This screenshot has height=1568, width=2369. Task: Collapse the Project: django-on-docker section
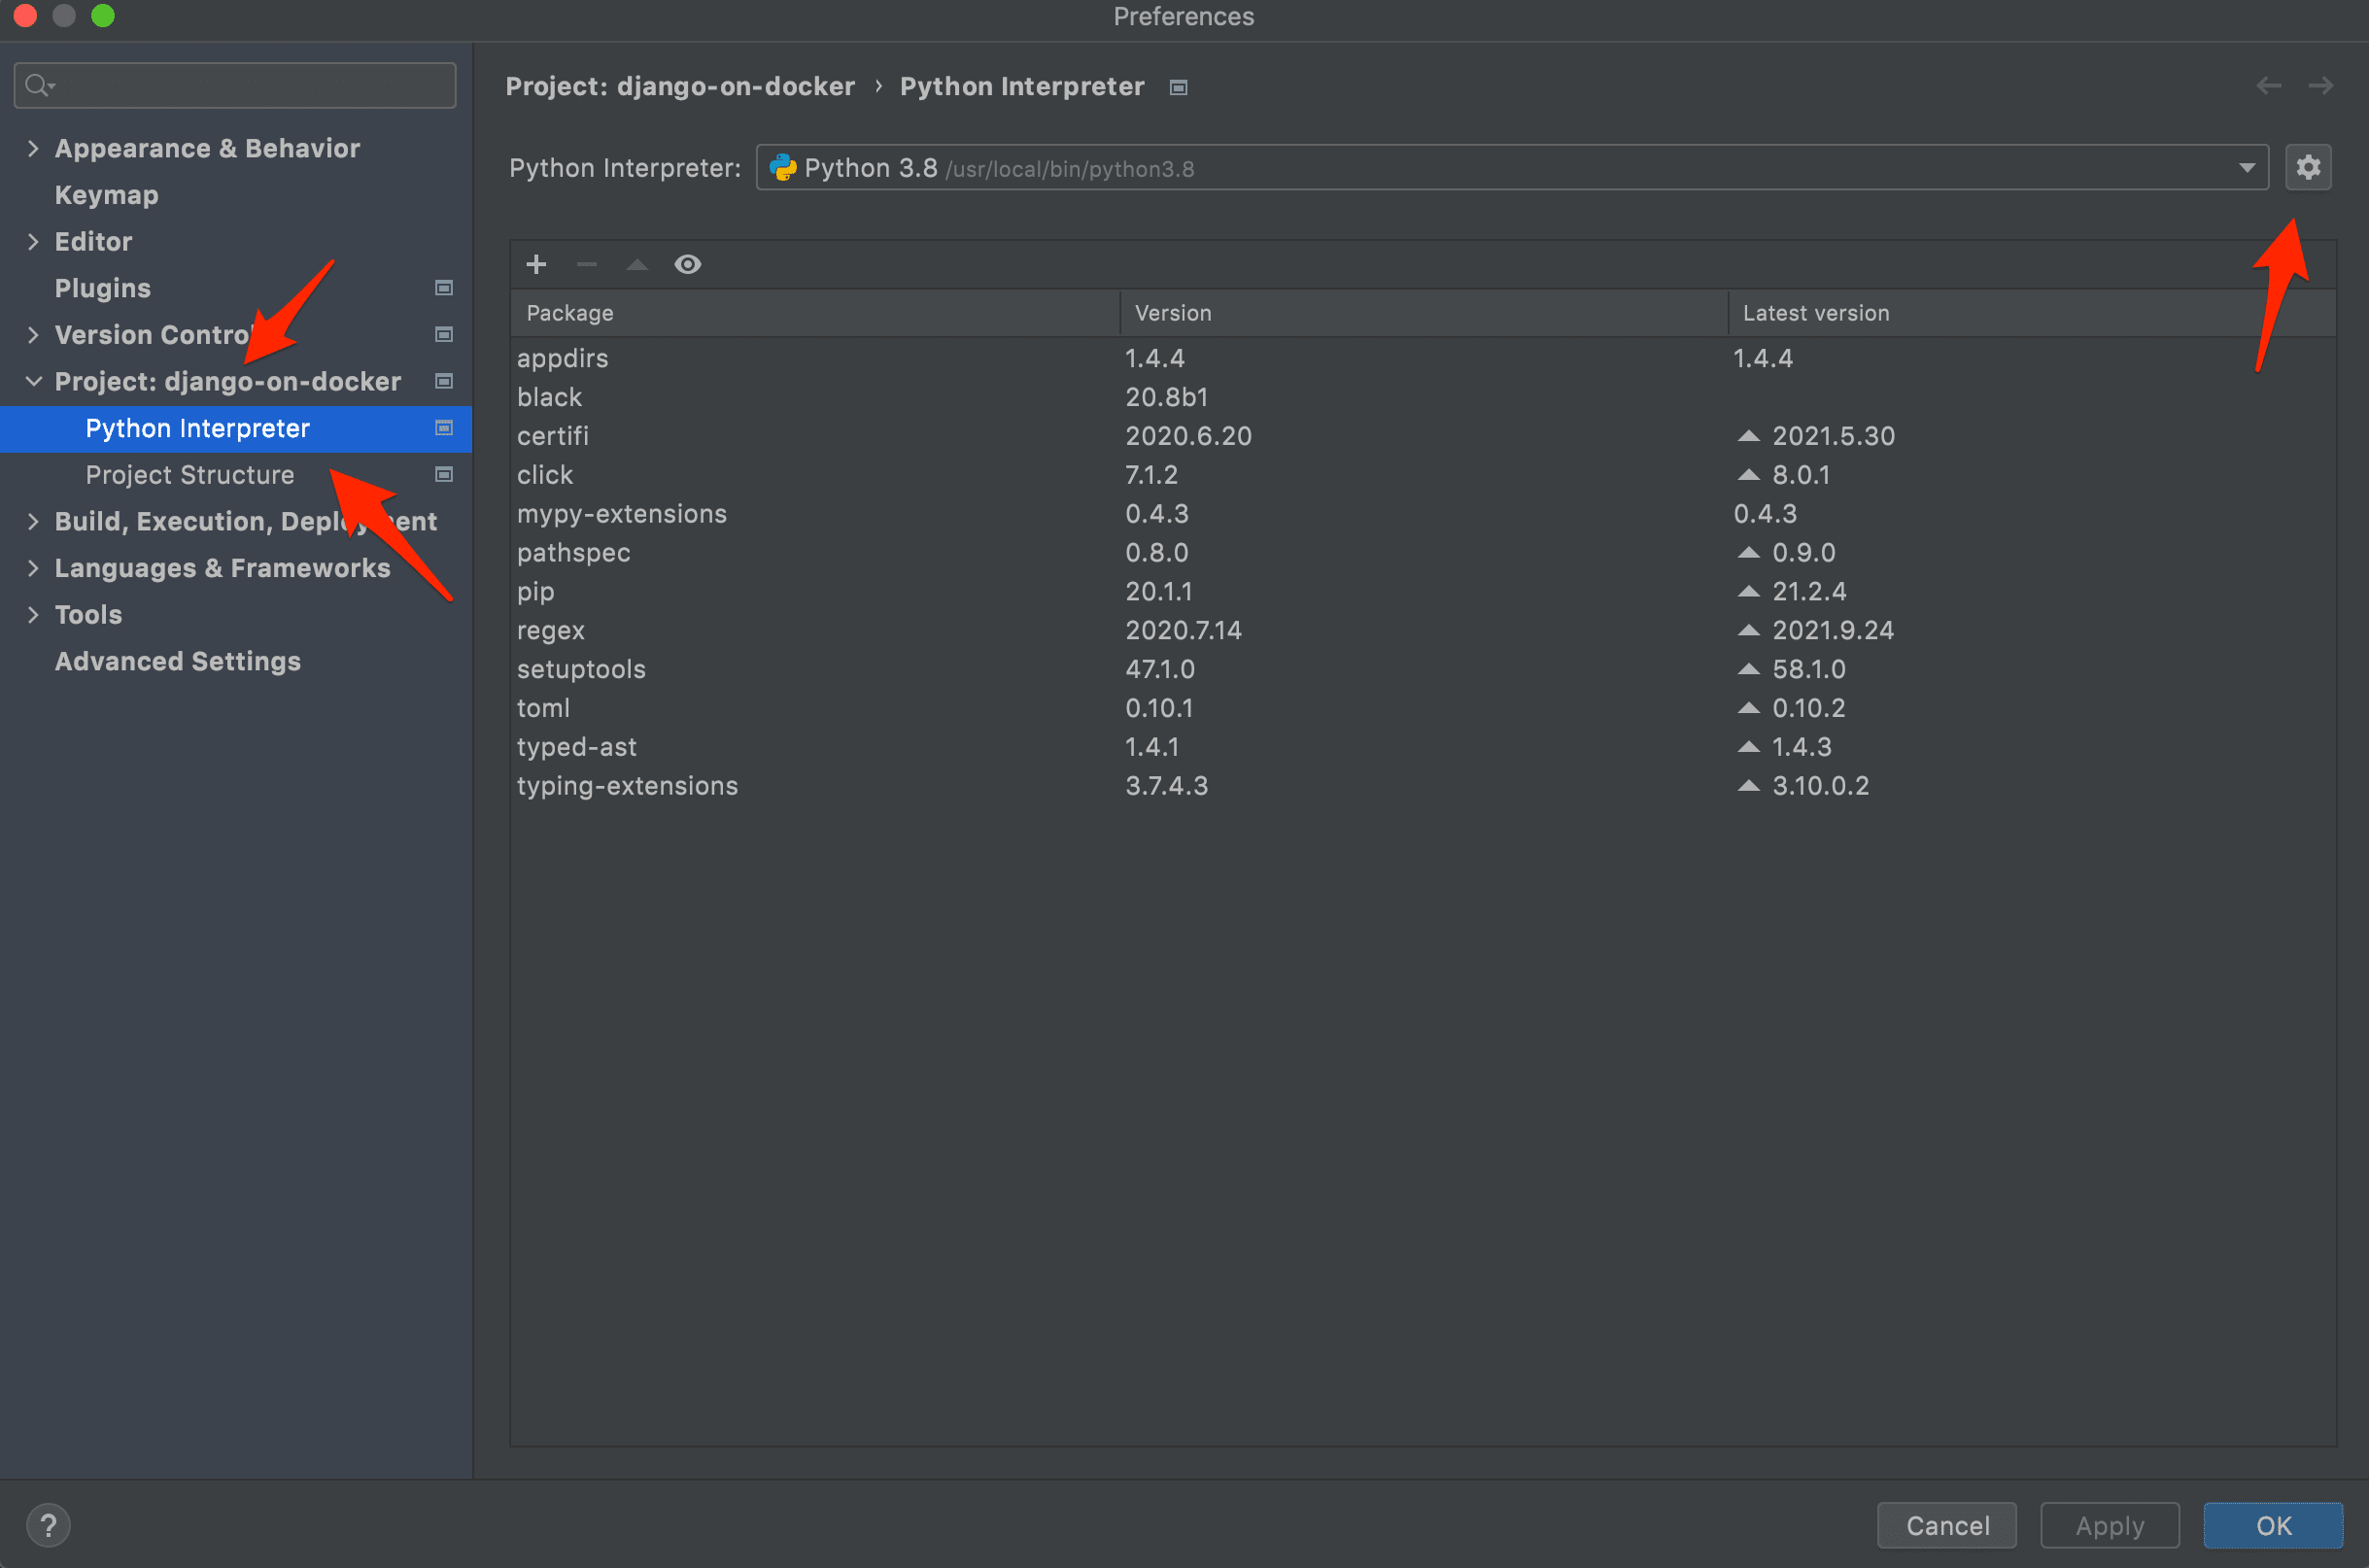click(34, 381)
